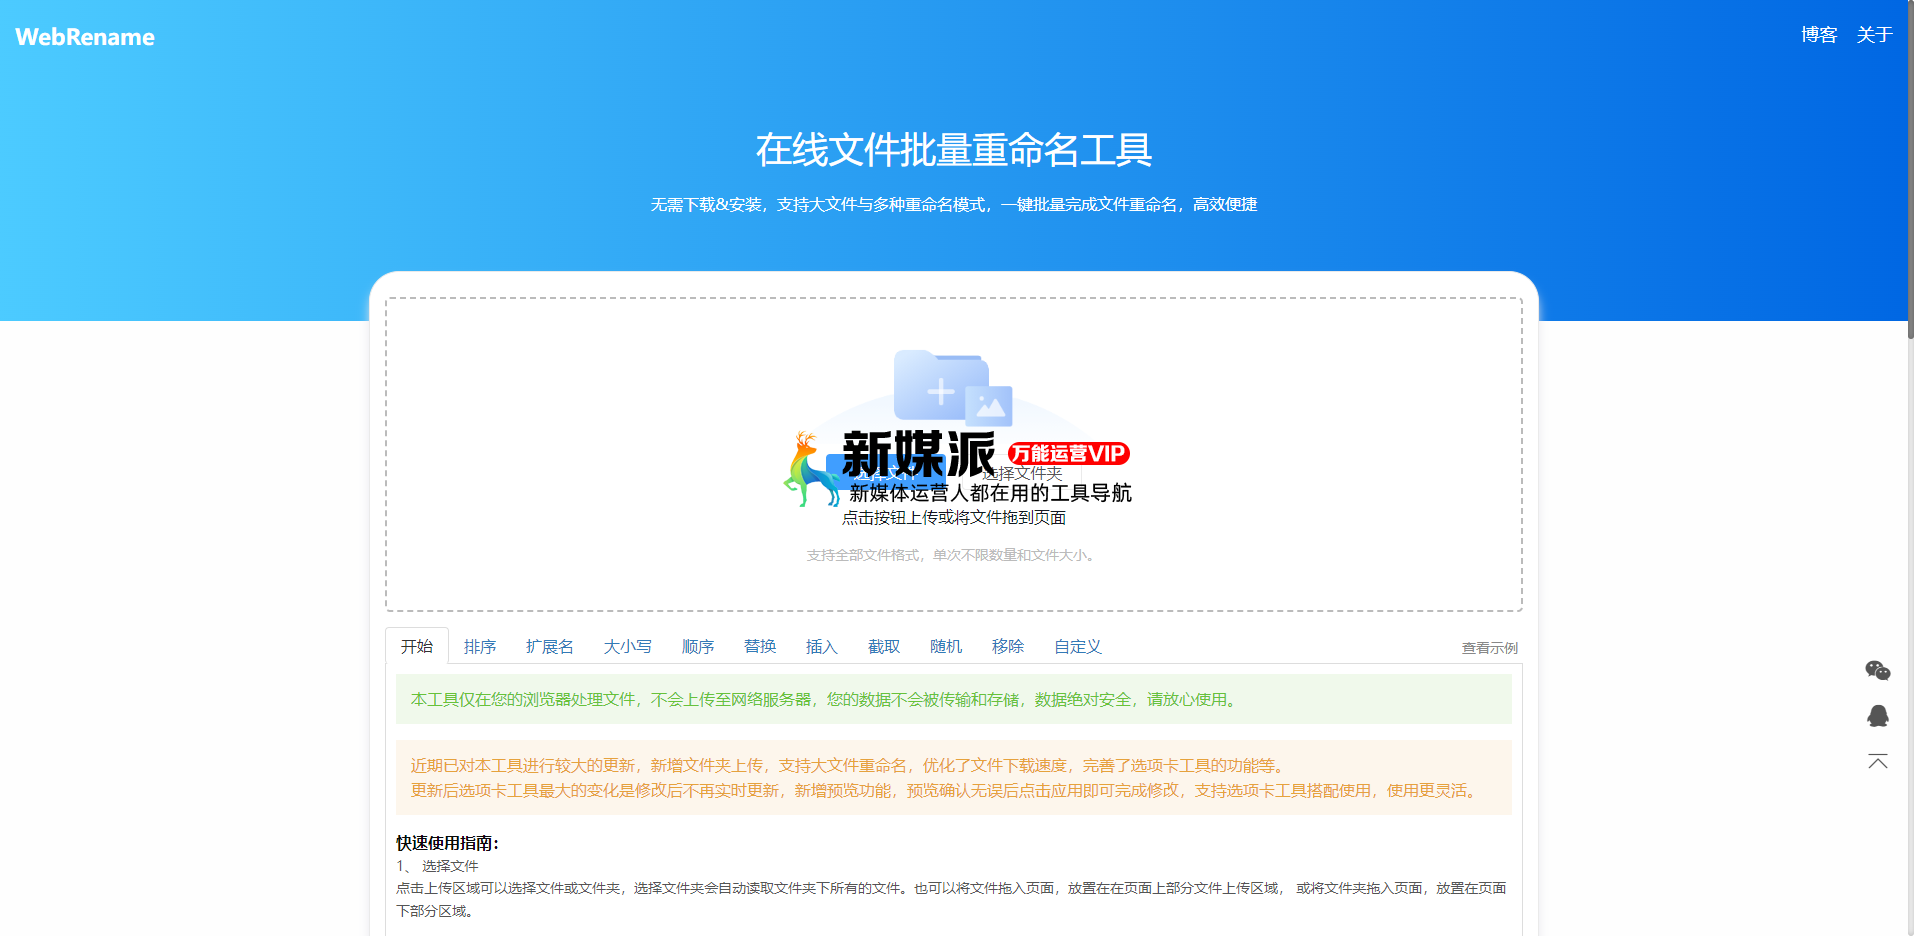Viewport: 1914px width, 936px height.
Task: Open the 自定义 tab
Action: 1078,646
